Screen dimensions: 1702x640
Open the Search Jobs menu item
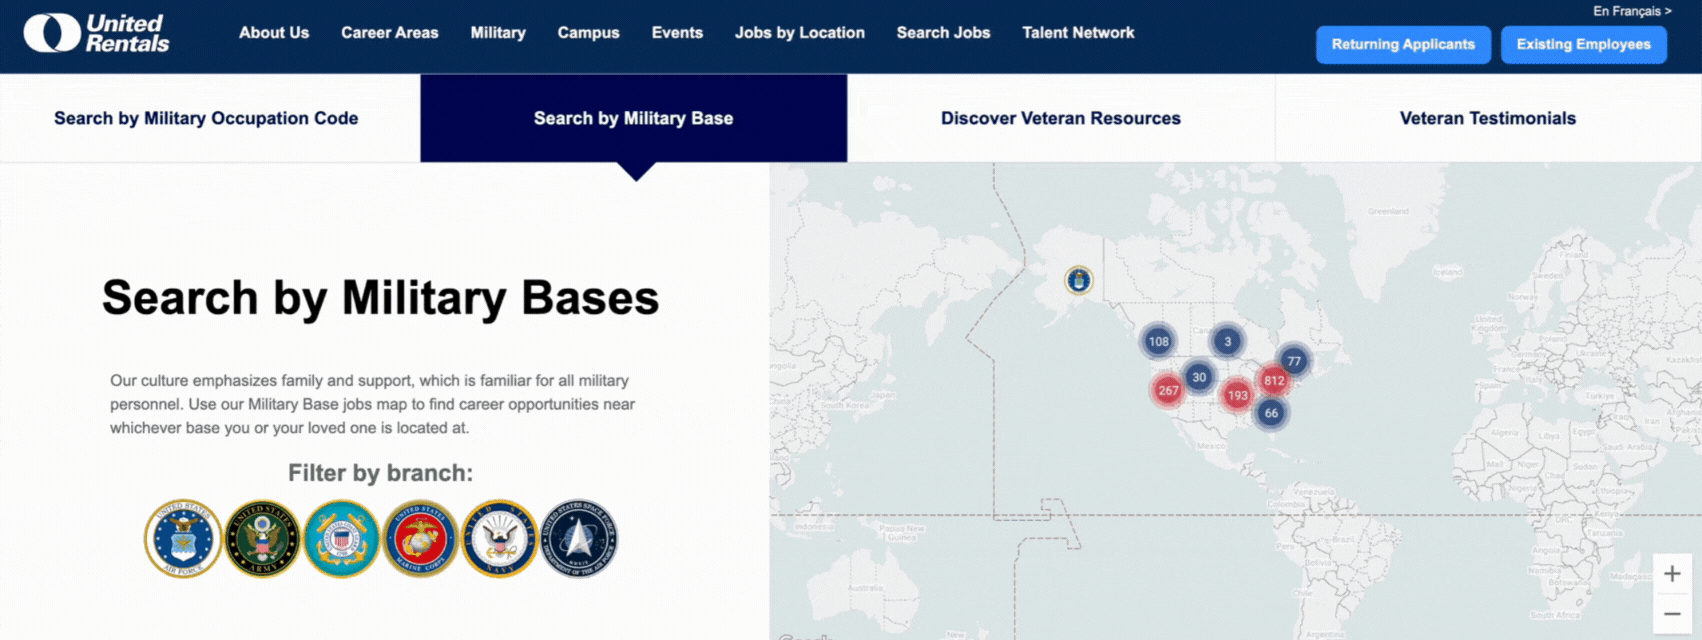click(943, 33)
